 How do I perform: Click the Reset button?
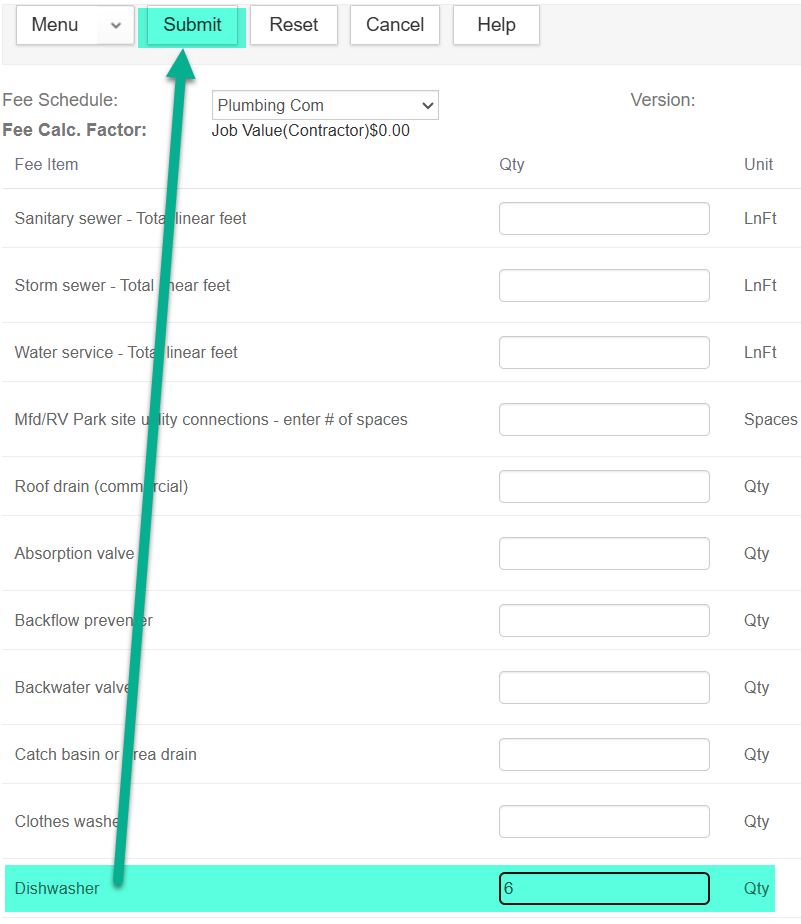tap(294, 25)
